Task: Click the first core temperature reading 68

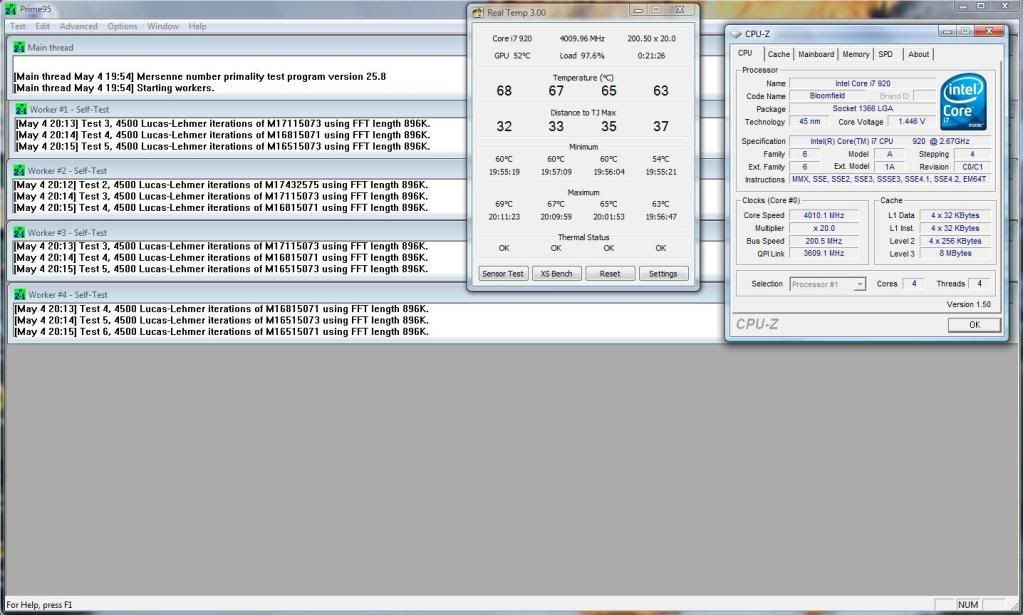Action: click(504, 91)
